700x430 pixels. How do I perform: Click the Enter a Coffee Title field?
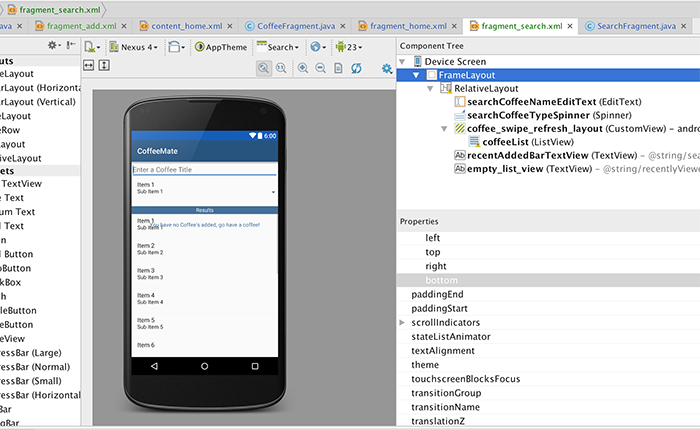pos(204,170)
